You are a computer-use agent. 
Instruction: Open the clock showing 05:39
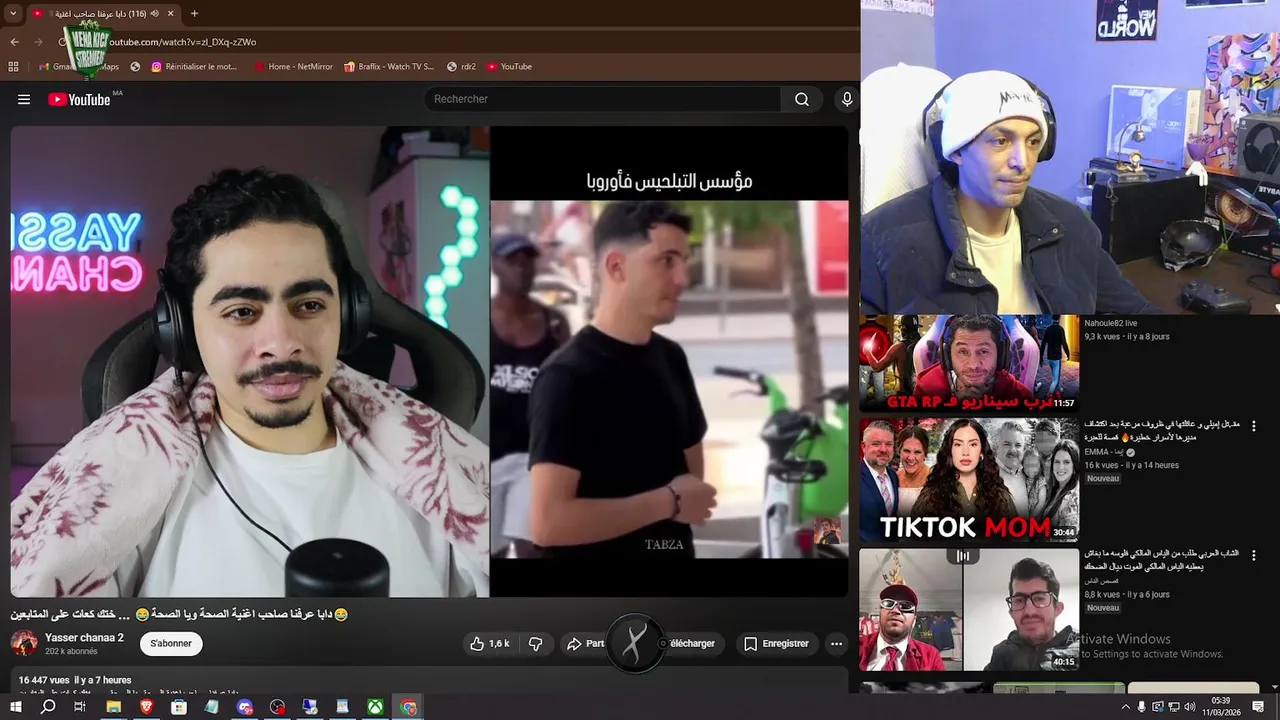pos(1221,707)
